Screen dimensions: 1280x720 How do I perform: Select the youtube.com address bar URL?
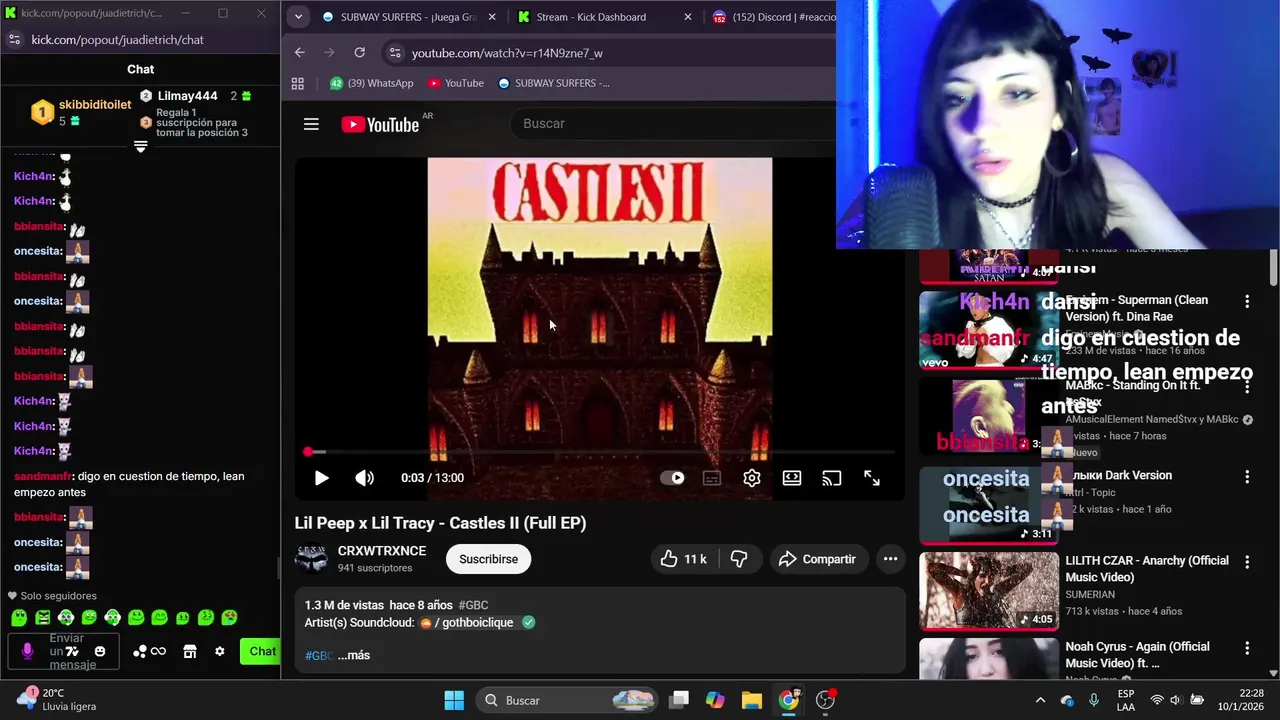(x=507, y=53)
